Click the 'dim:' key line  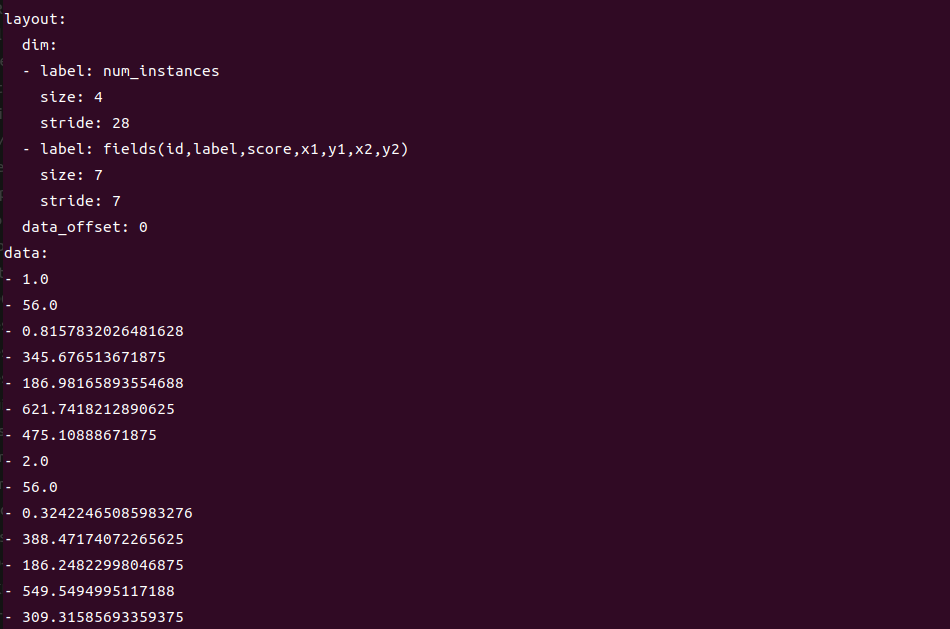point(39,45)
